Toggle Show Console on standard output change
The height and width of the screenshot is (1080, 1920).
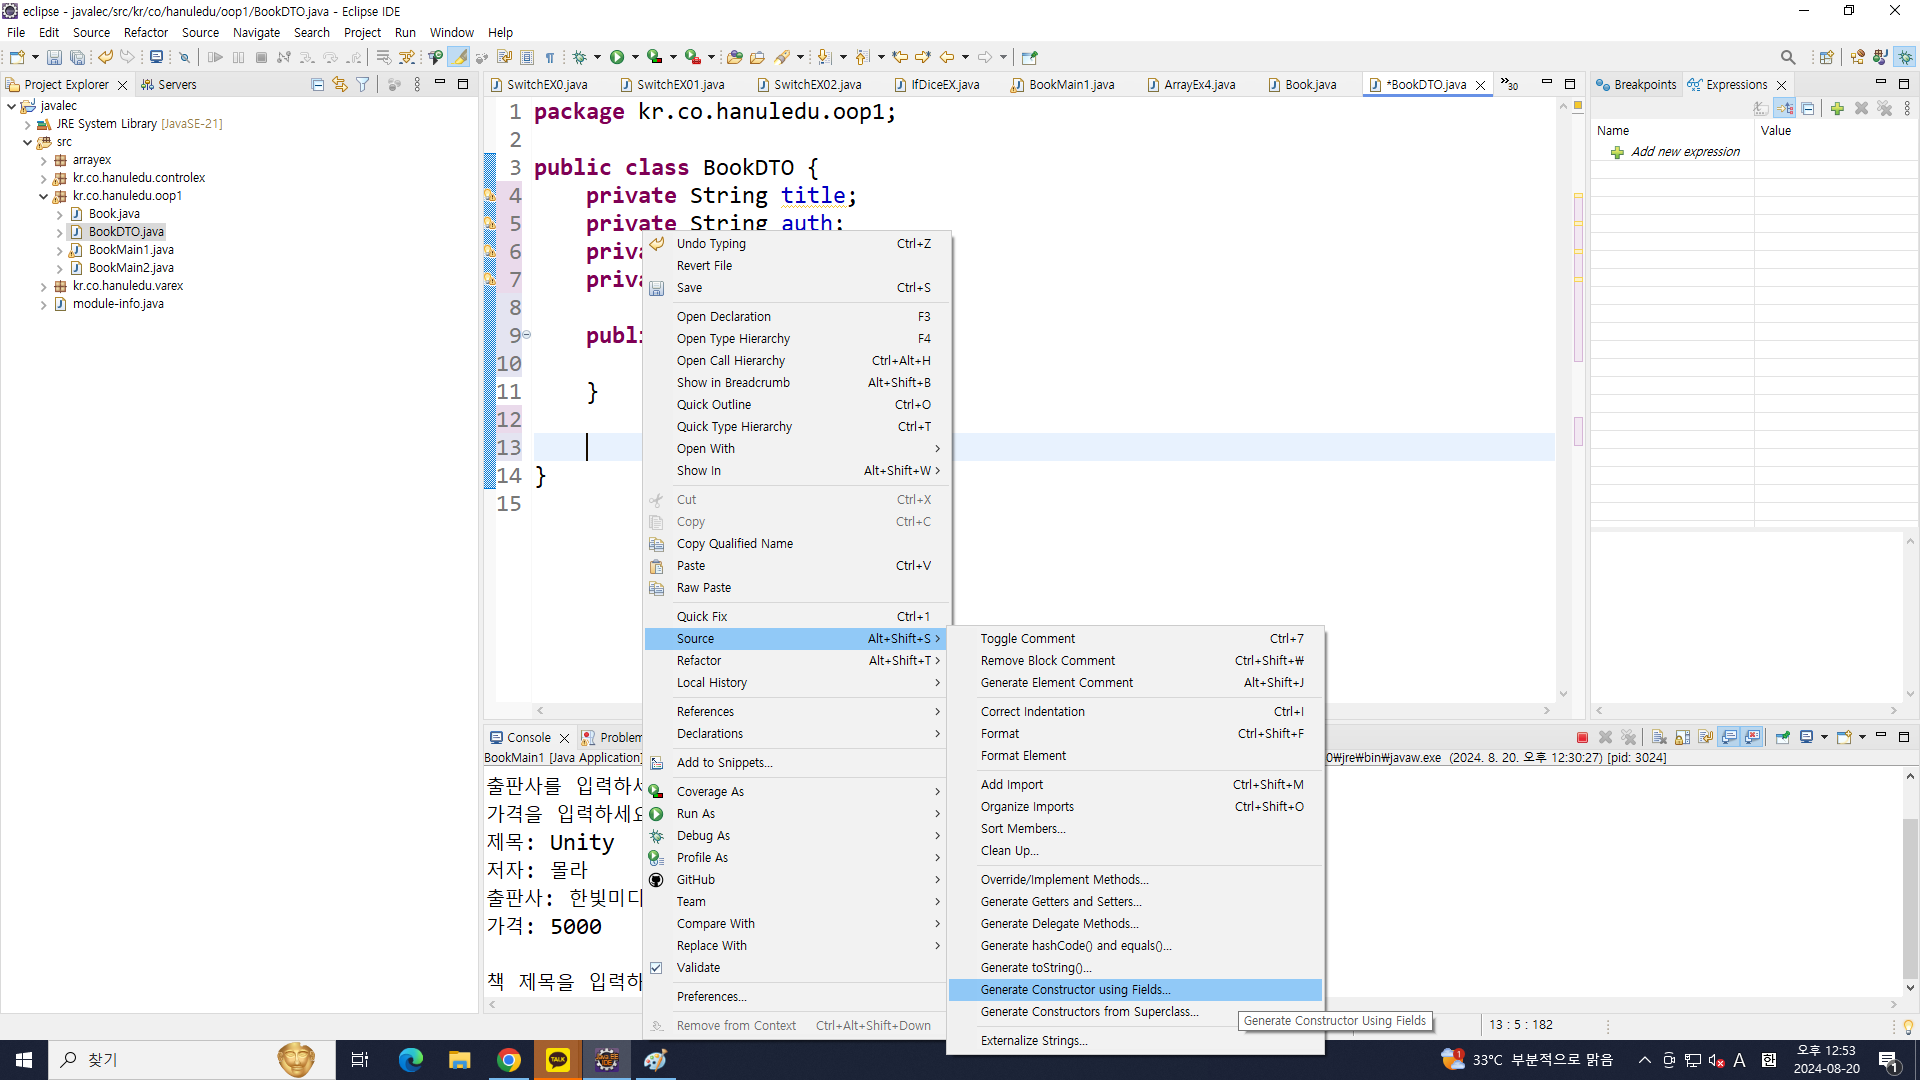pyautogui.click(x=1729, y=738)
